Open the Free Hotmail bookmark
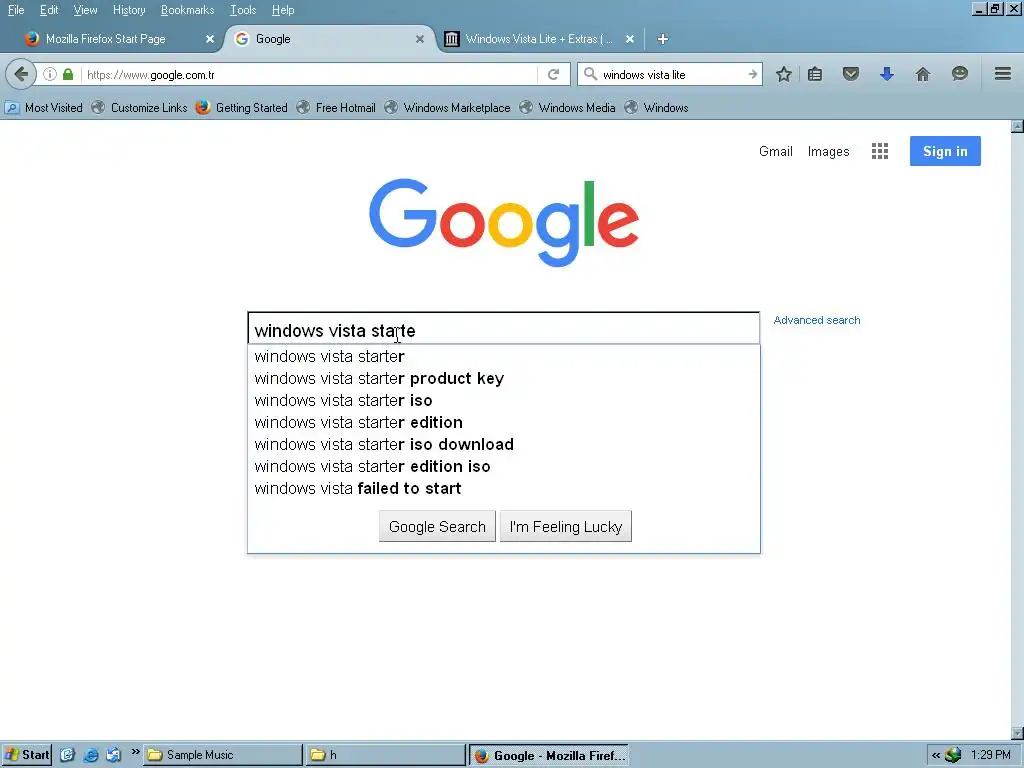 coord(336,108)
